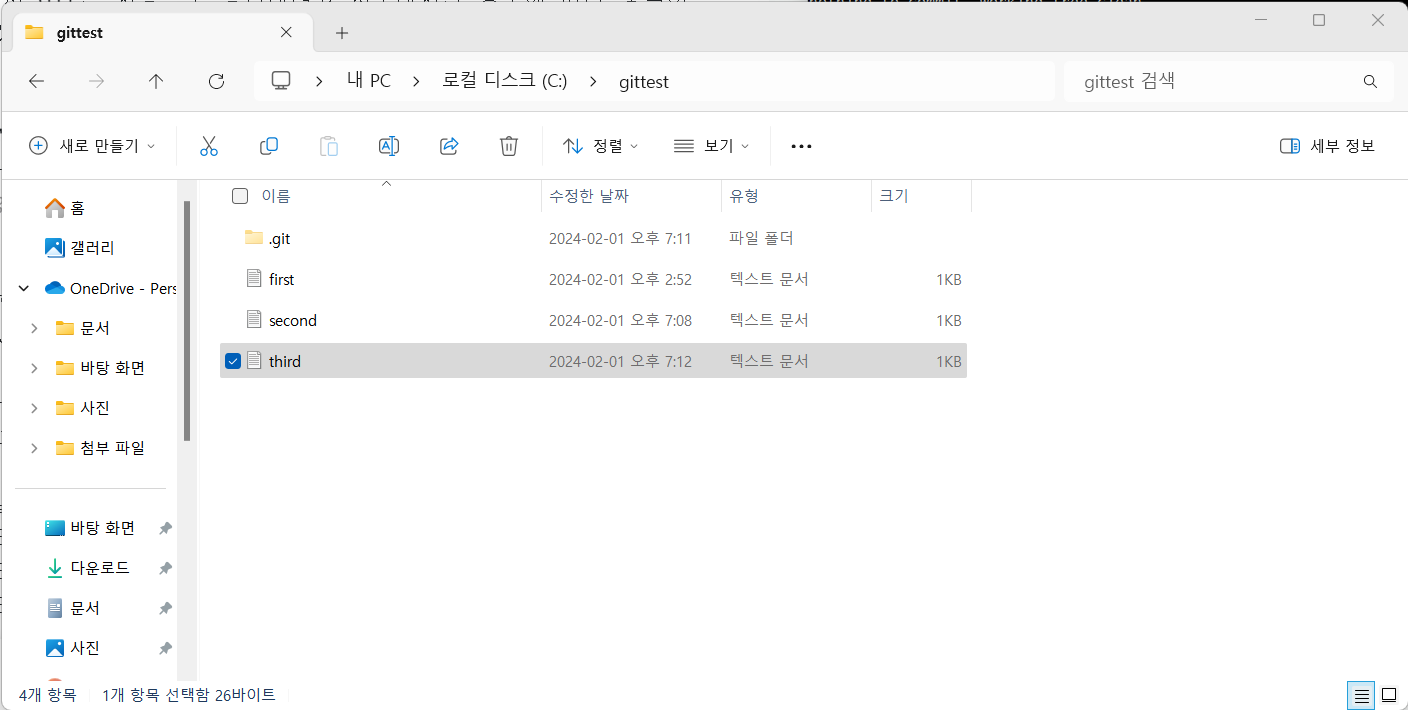
Task: Toggle the select-all checkbox in header
Action: click(x=240, y=196)
